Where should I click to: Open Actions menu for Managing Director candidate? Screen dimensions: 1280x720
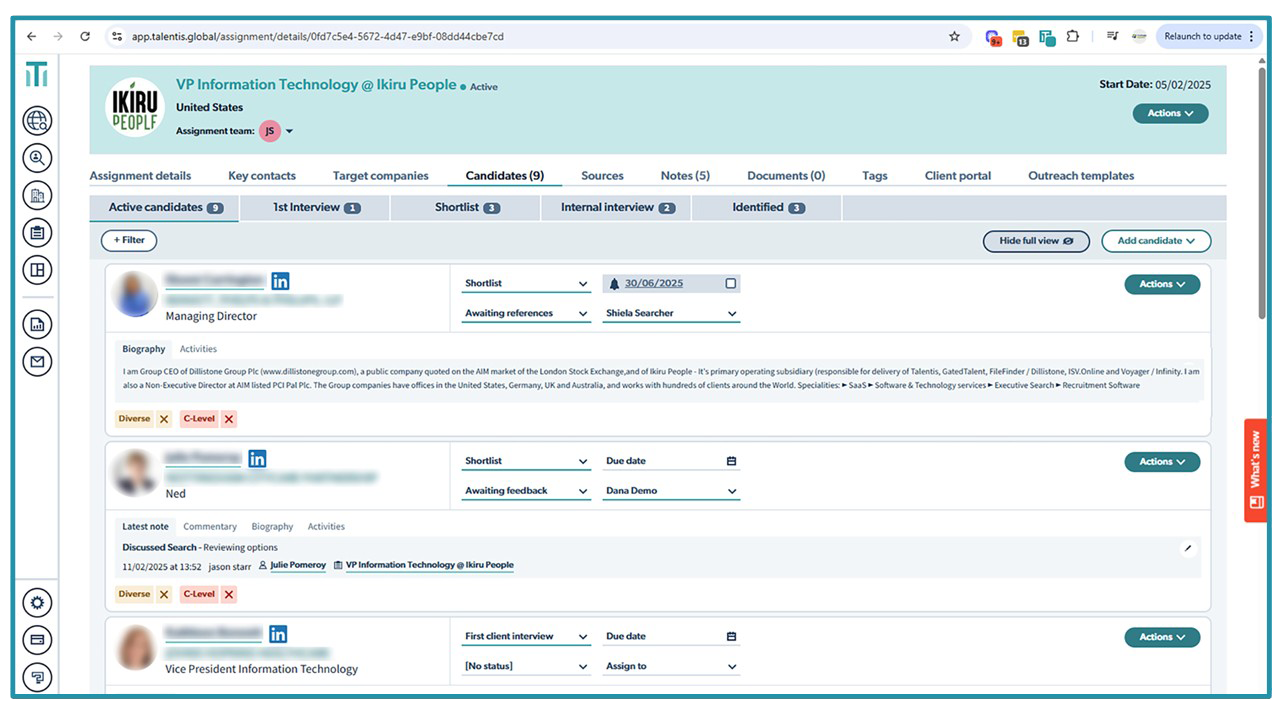pyautogui.click(x=1162, y=284)
